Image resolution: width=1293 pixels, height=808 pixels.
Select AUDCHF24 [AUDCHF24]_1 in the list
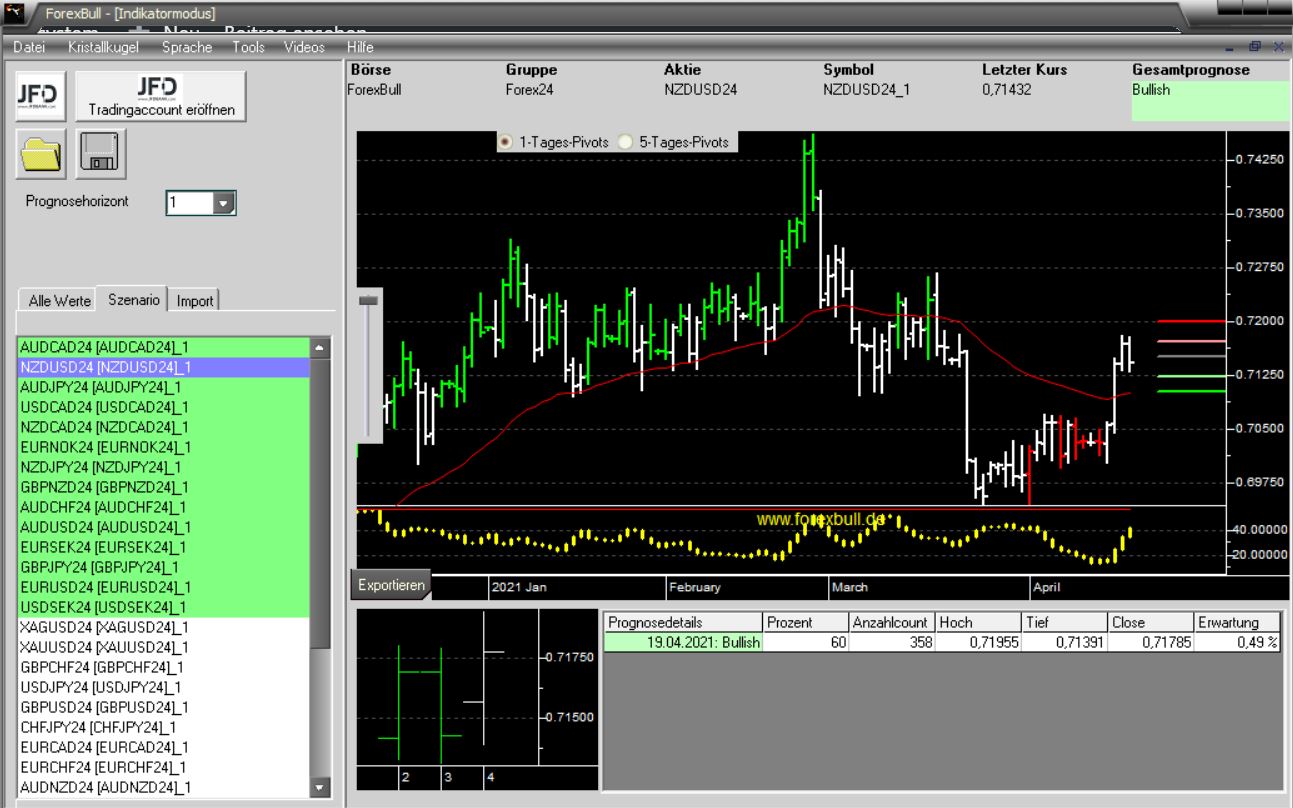pos(164,507)
